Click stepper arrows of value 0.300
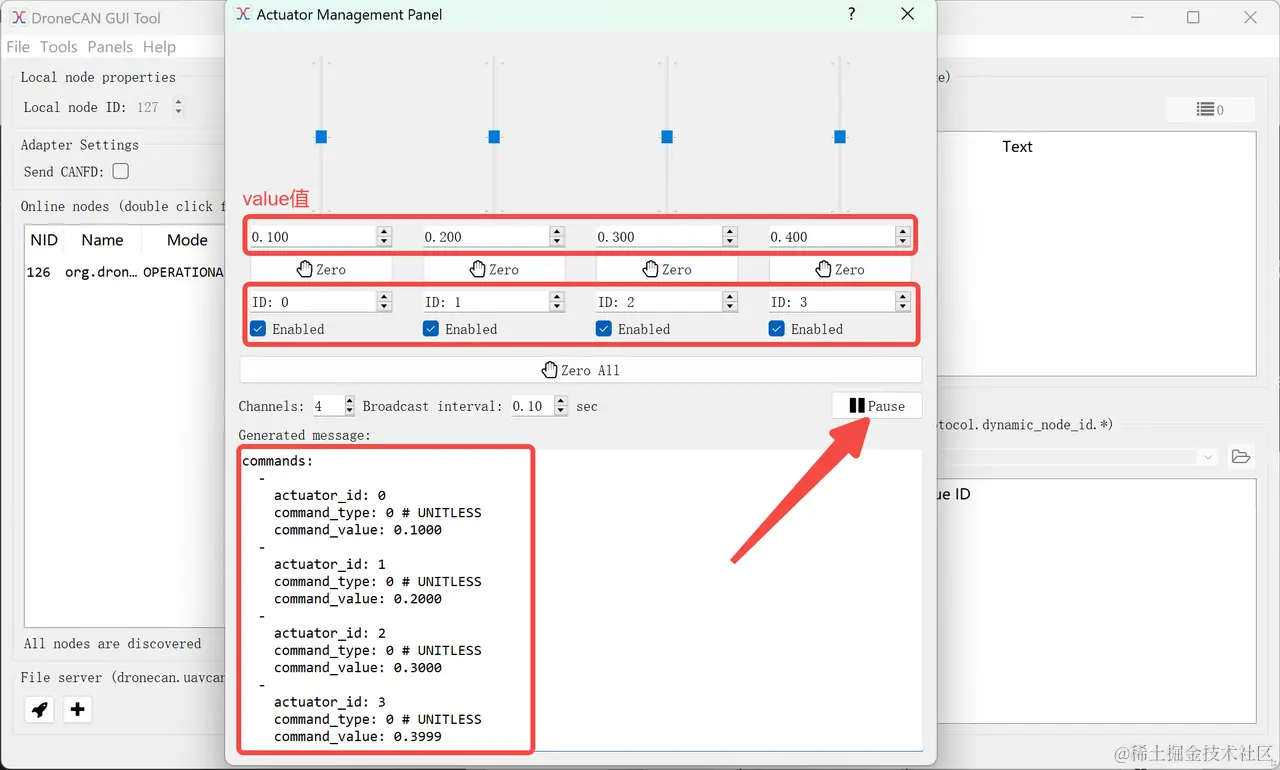This screenshot has height=770, width=1280. point(730,237)
